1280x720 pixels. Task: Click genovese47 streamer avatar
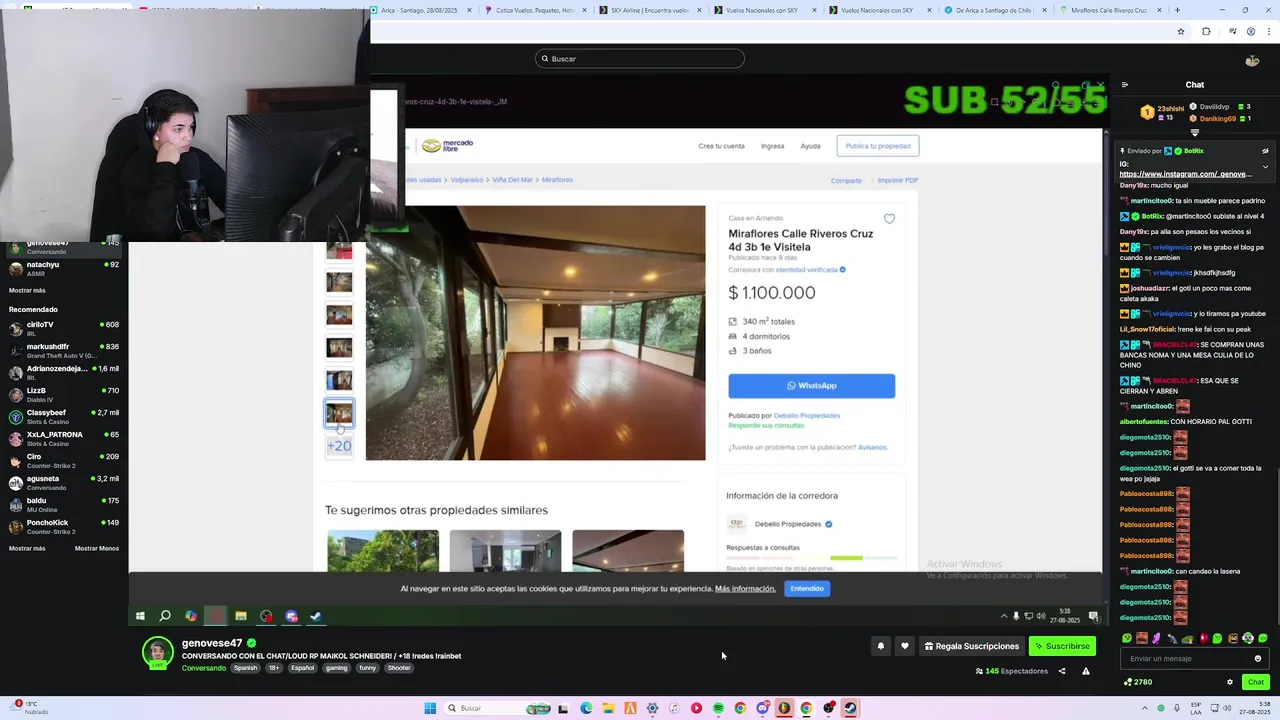(x=157, y=652)
